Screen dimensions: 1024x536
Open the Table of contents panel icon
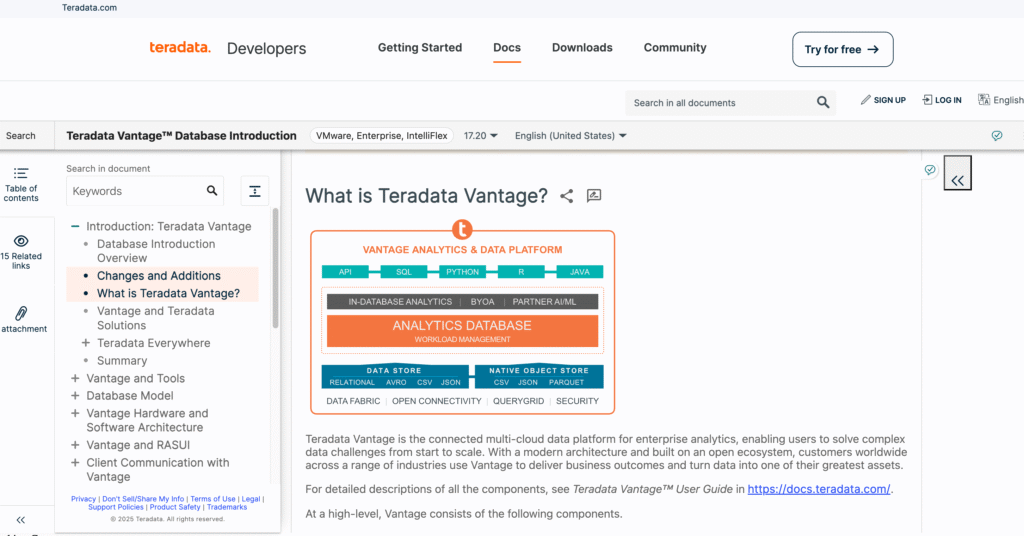21,174
